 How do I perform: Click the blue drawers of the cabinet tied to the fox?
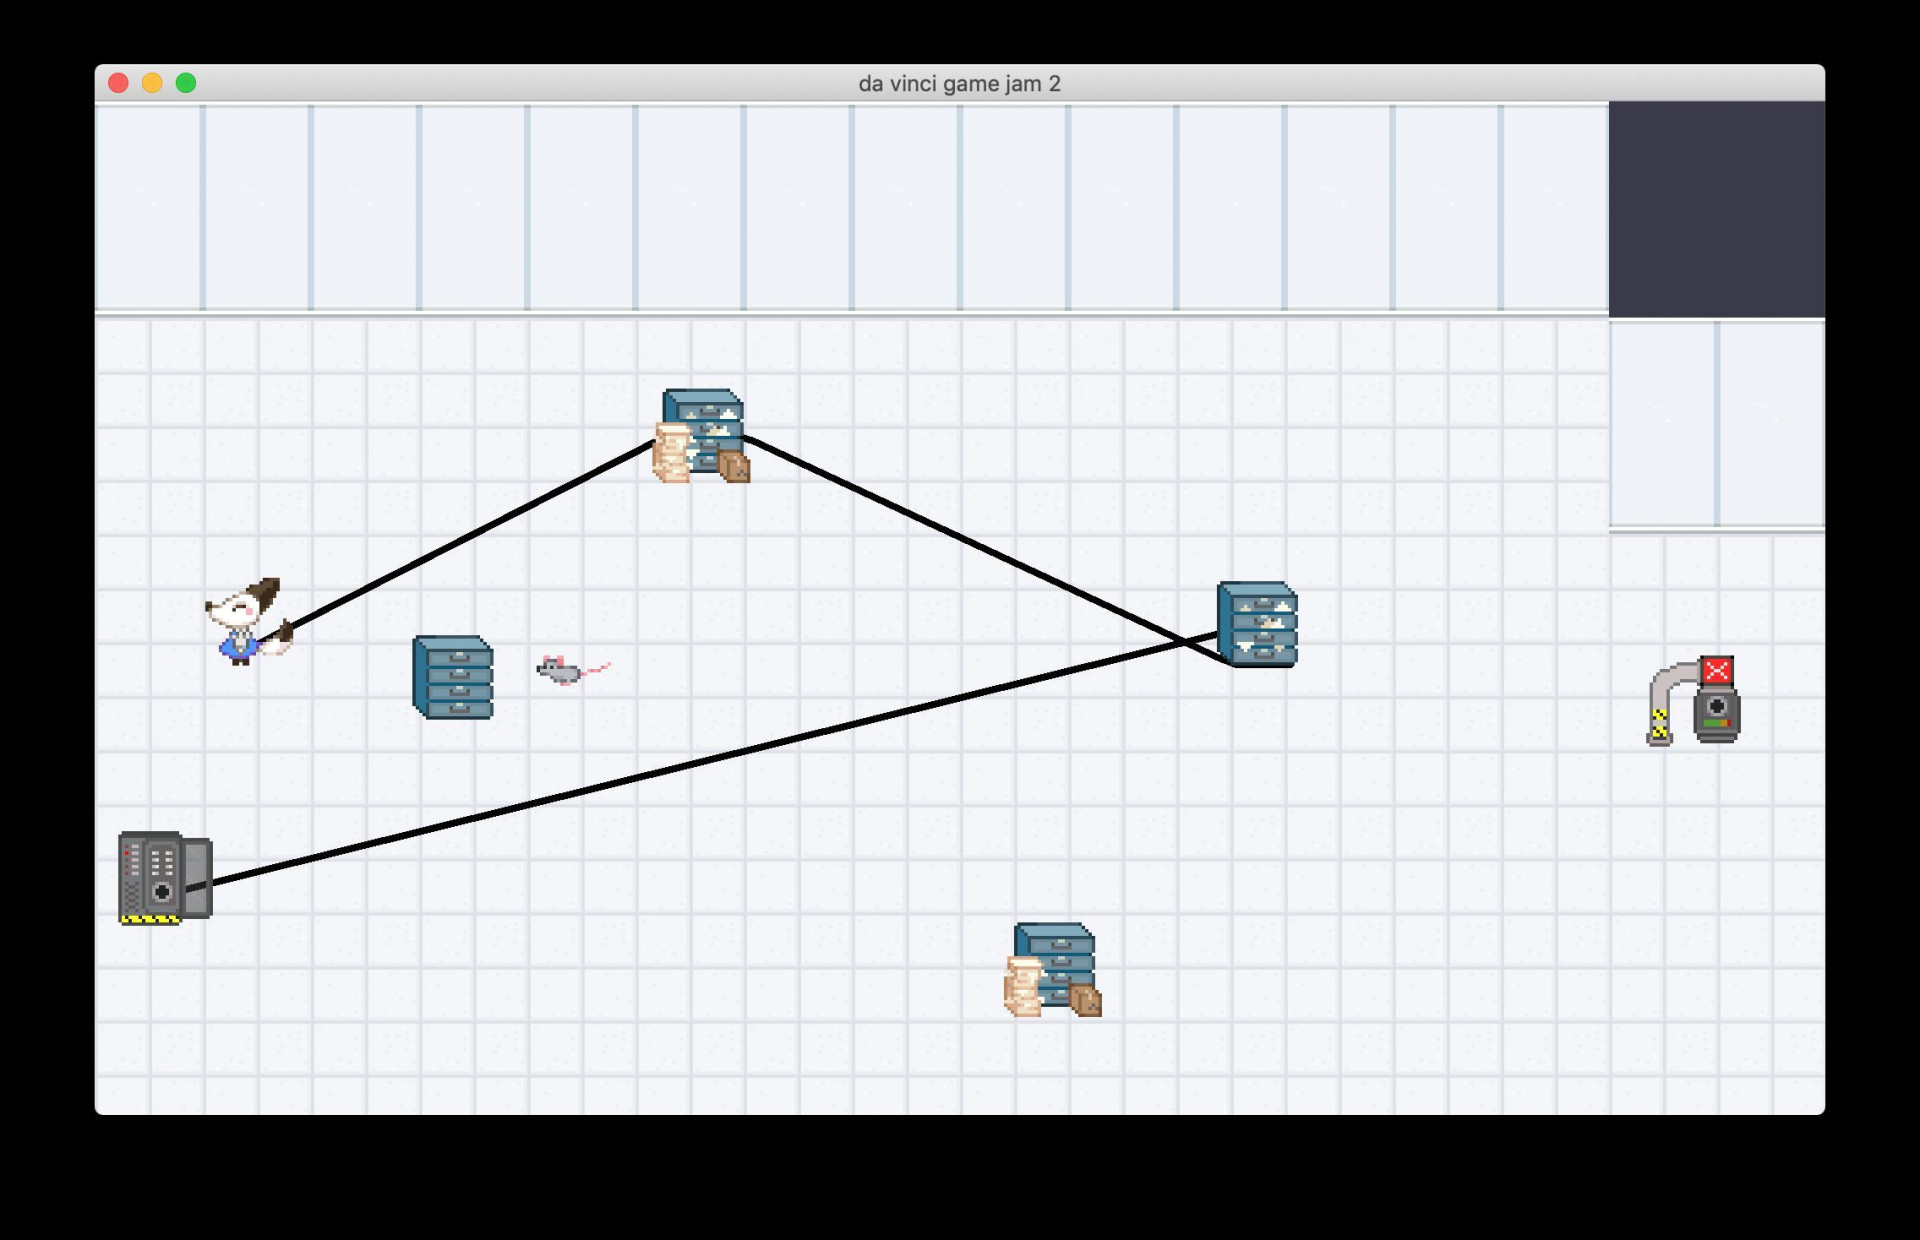click(705, 425)
